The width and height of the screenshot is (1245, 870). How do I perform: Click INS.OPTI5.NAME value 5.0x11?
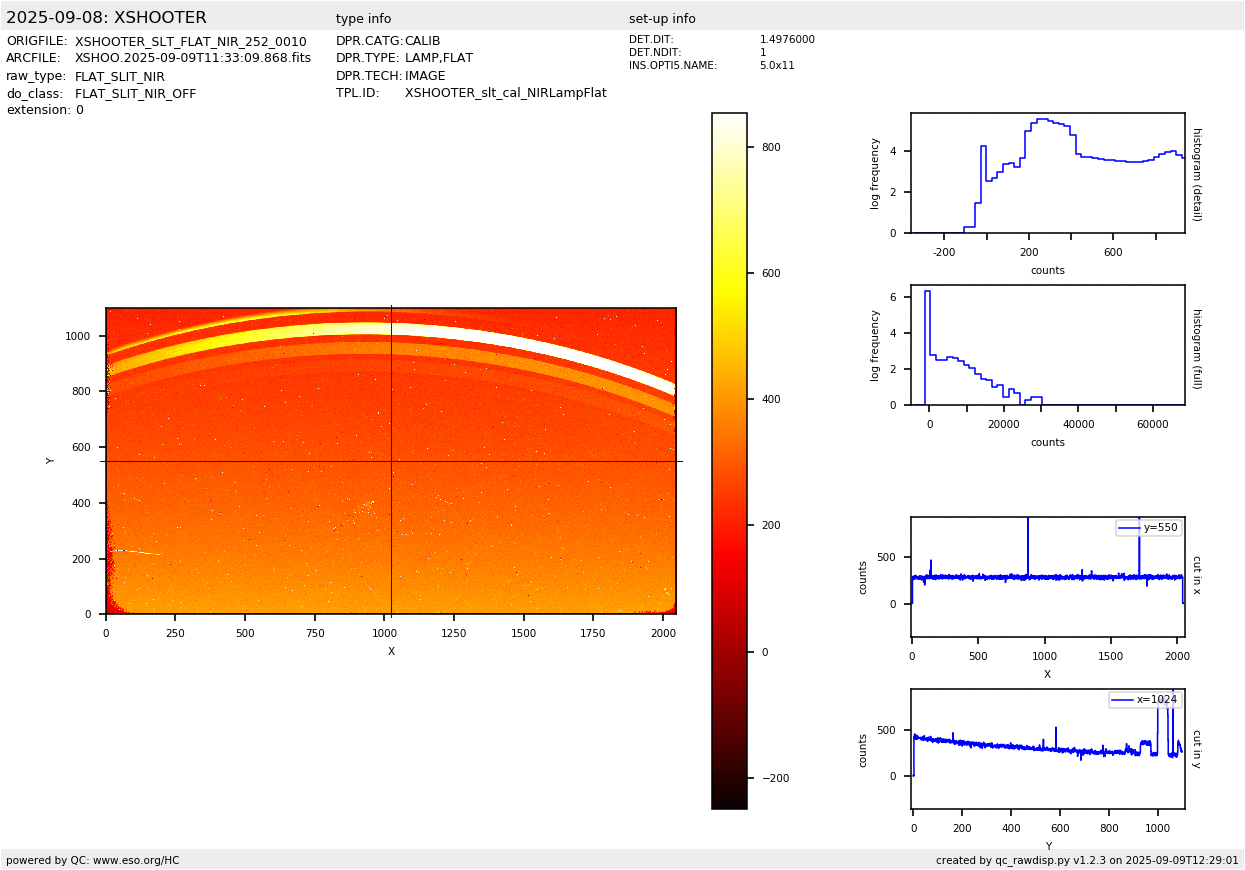[x=777, y=66]
